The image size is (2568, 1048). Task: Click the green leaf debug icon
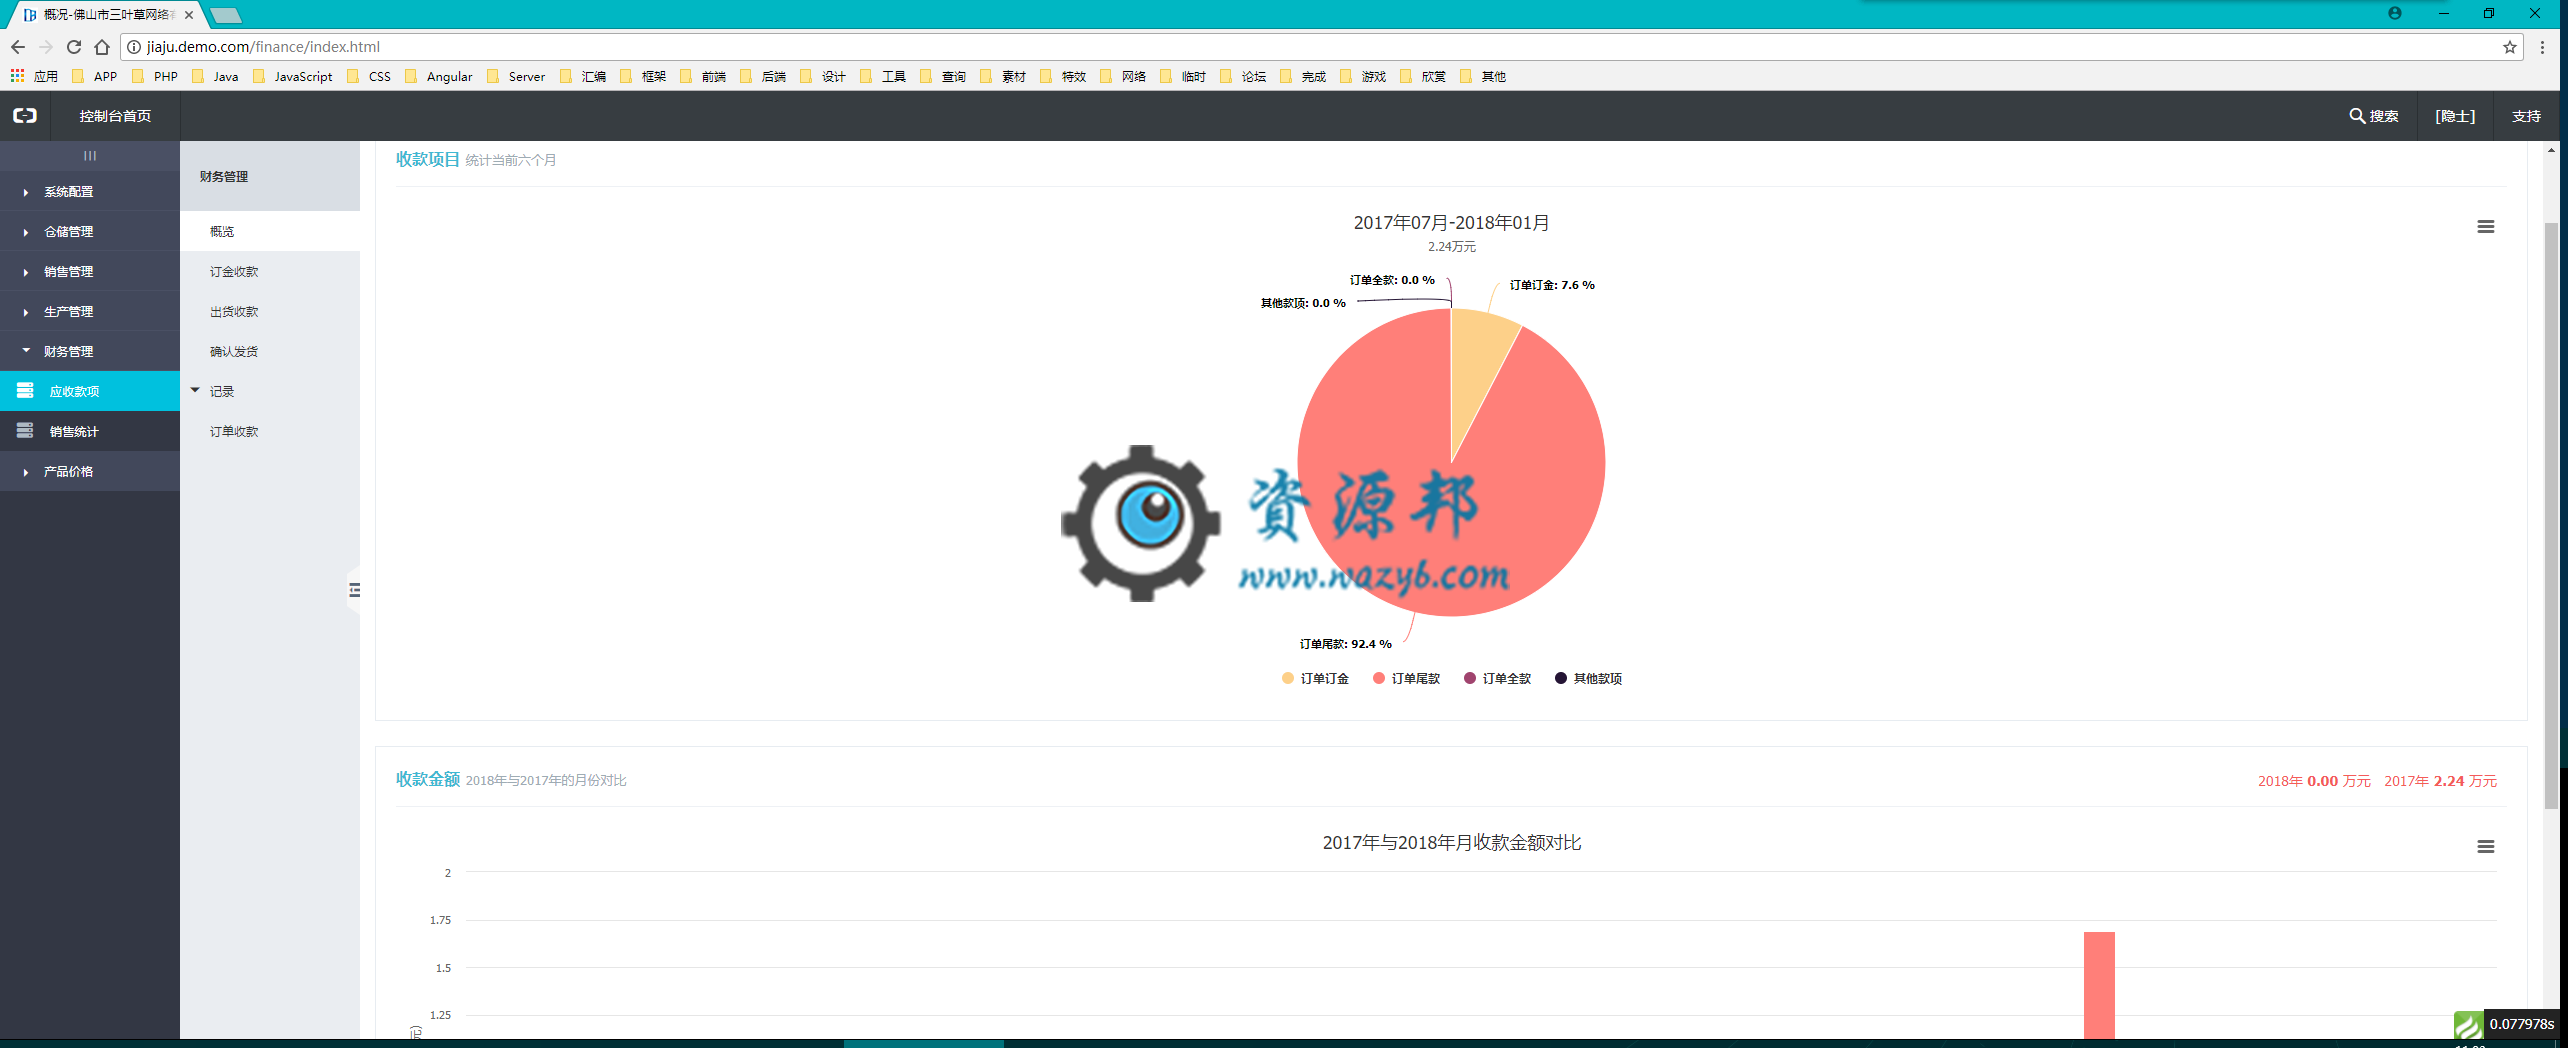click(2468, 1025)
